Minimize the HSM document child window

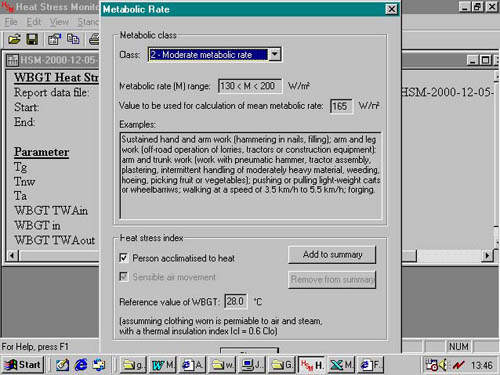(x=473, y=60)
